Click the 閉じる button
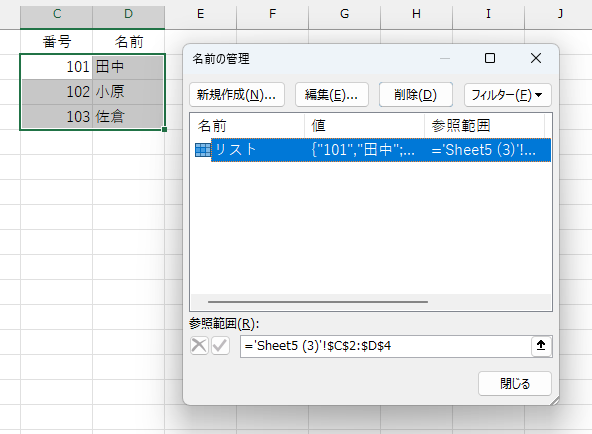This screenshot has width=592, height=434. click(515, 383)
